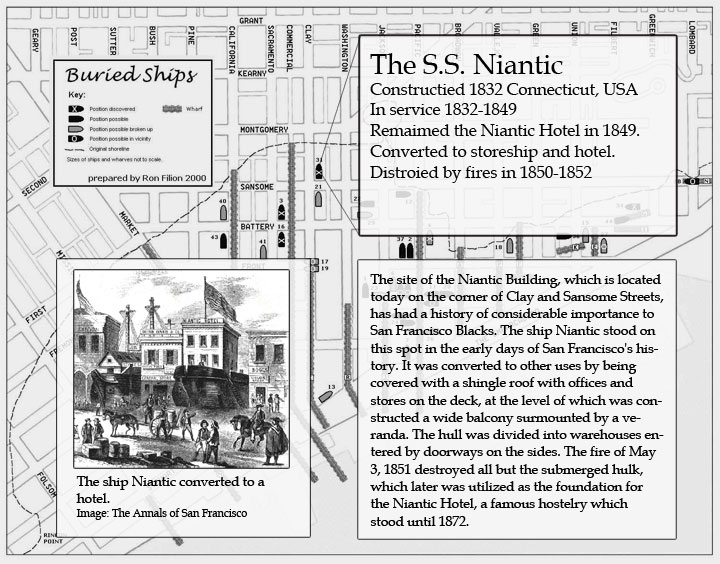This screenshot has height=564, width=720.
Task: Click buried ship marker 40
Action: coord(223,211)
